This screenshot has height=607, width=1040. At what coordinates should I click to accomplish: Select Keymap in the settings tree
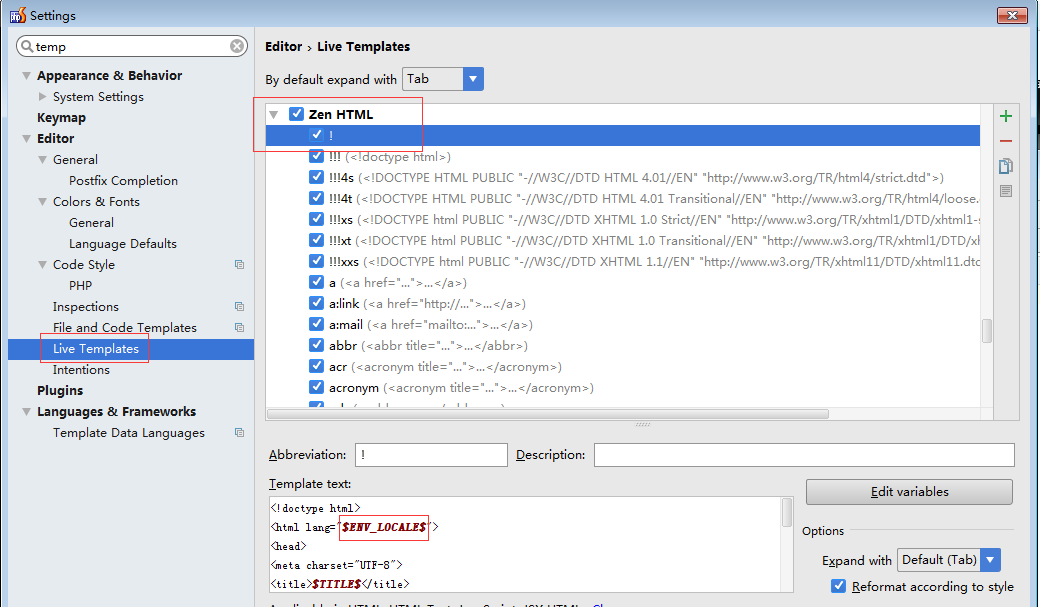click(x=61, y=118)
